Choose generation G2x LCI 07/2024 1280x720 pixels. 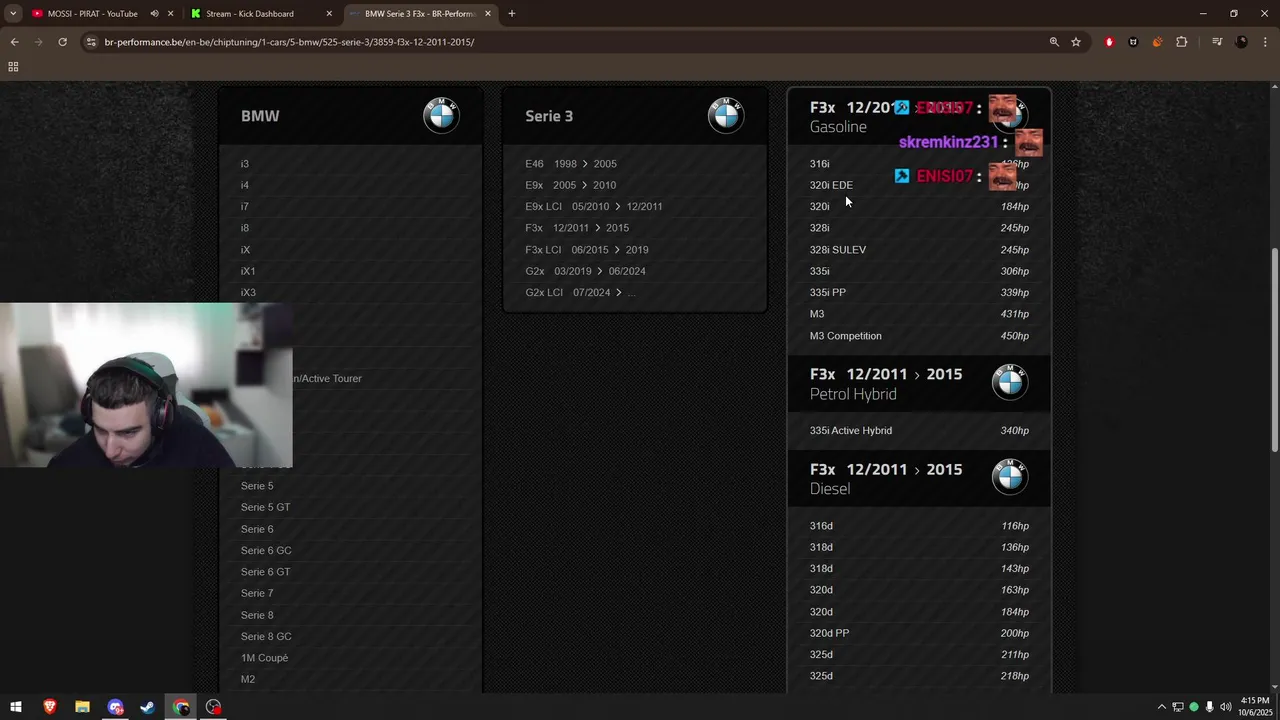coord(580,292)
